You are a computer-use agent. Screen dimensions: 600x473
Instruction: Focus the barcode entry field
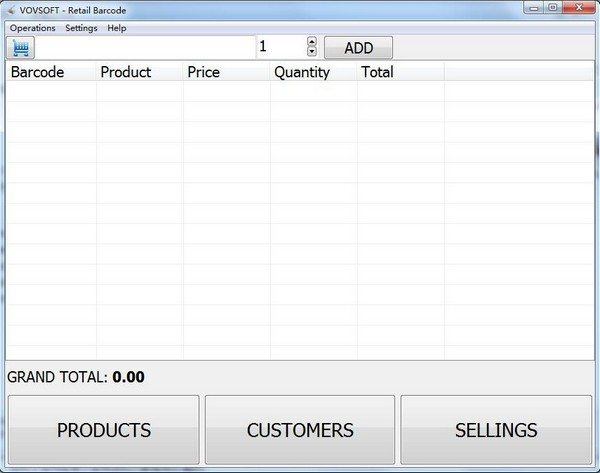tap(145, 47)
